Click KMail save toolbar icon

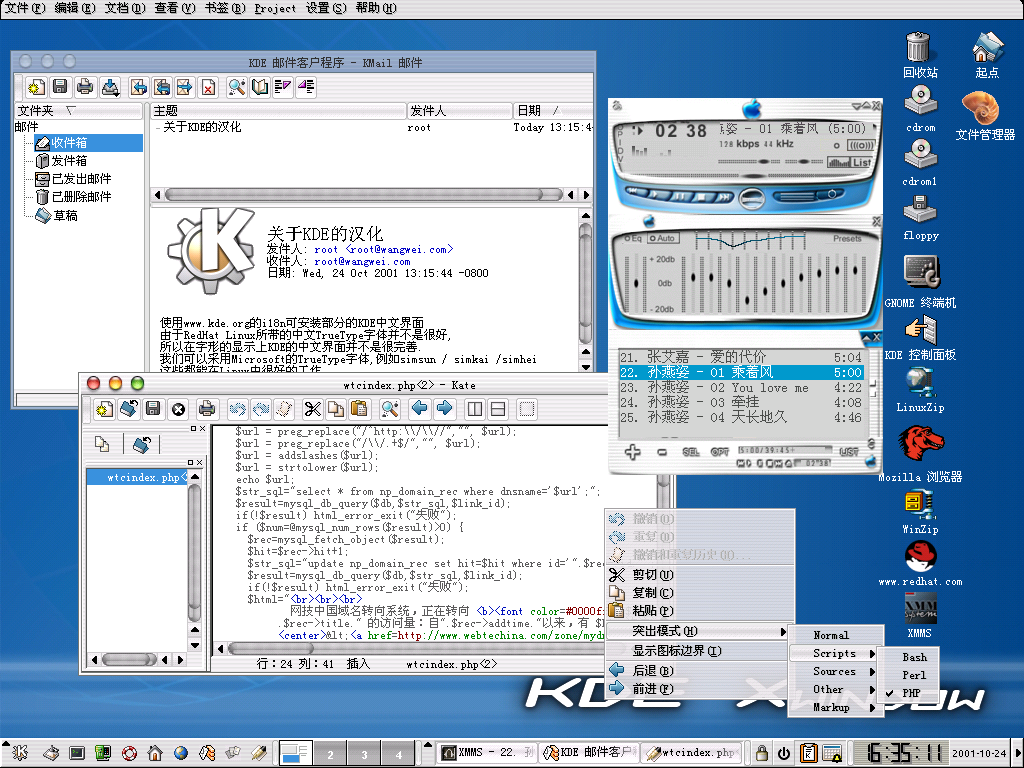pos(60,87)
